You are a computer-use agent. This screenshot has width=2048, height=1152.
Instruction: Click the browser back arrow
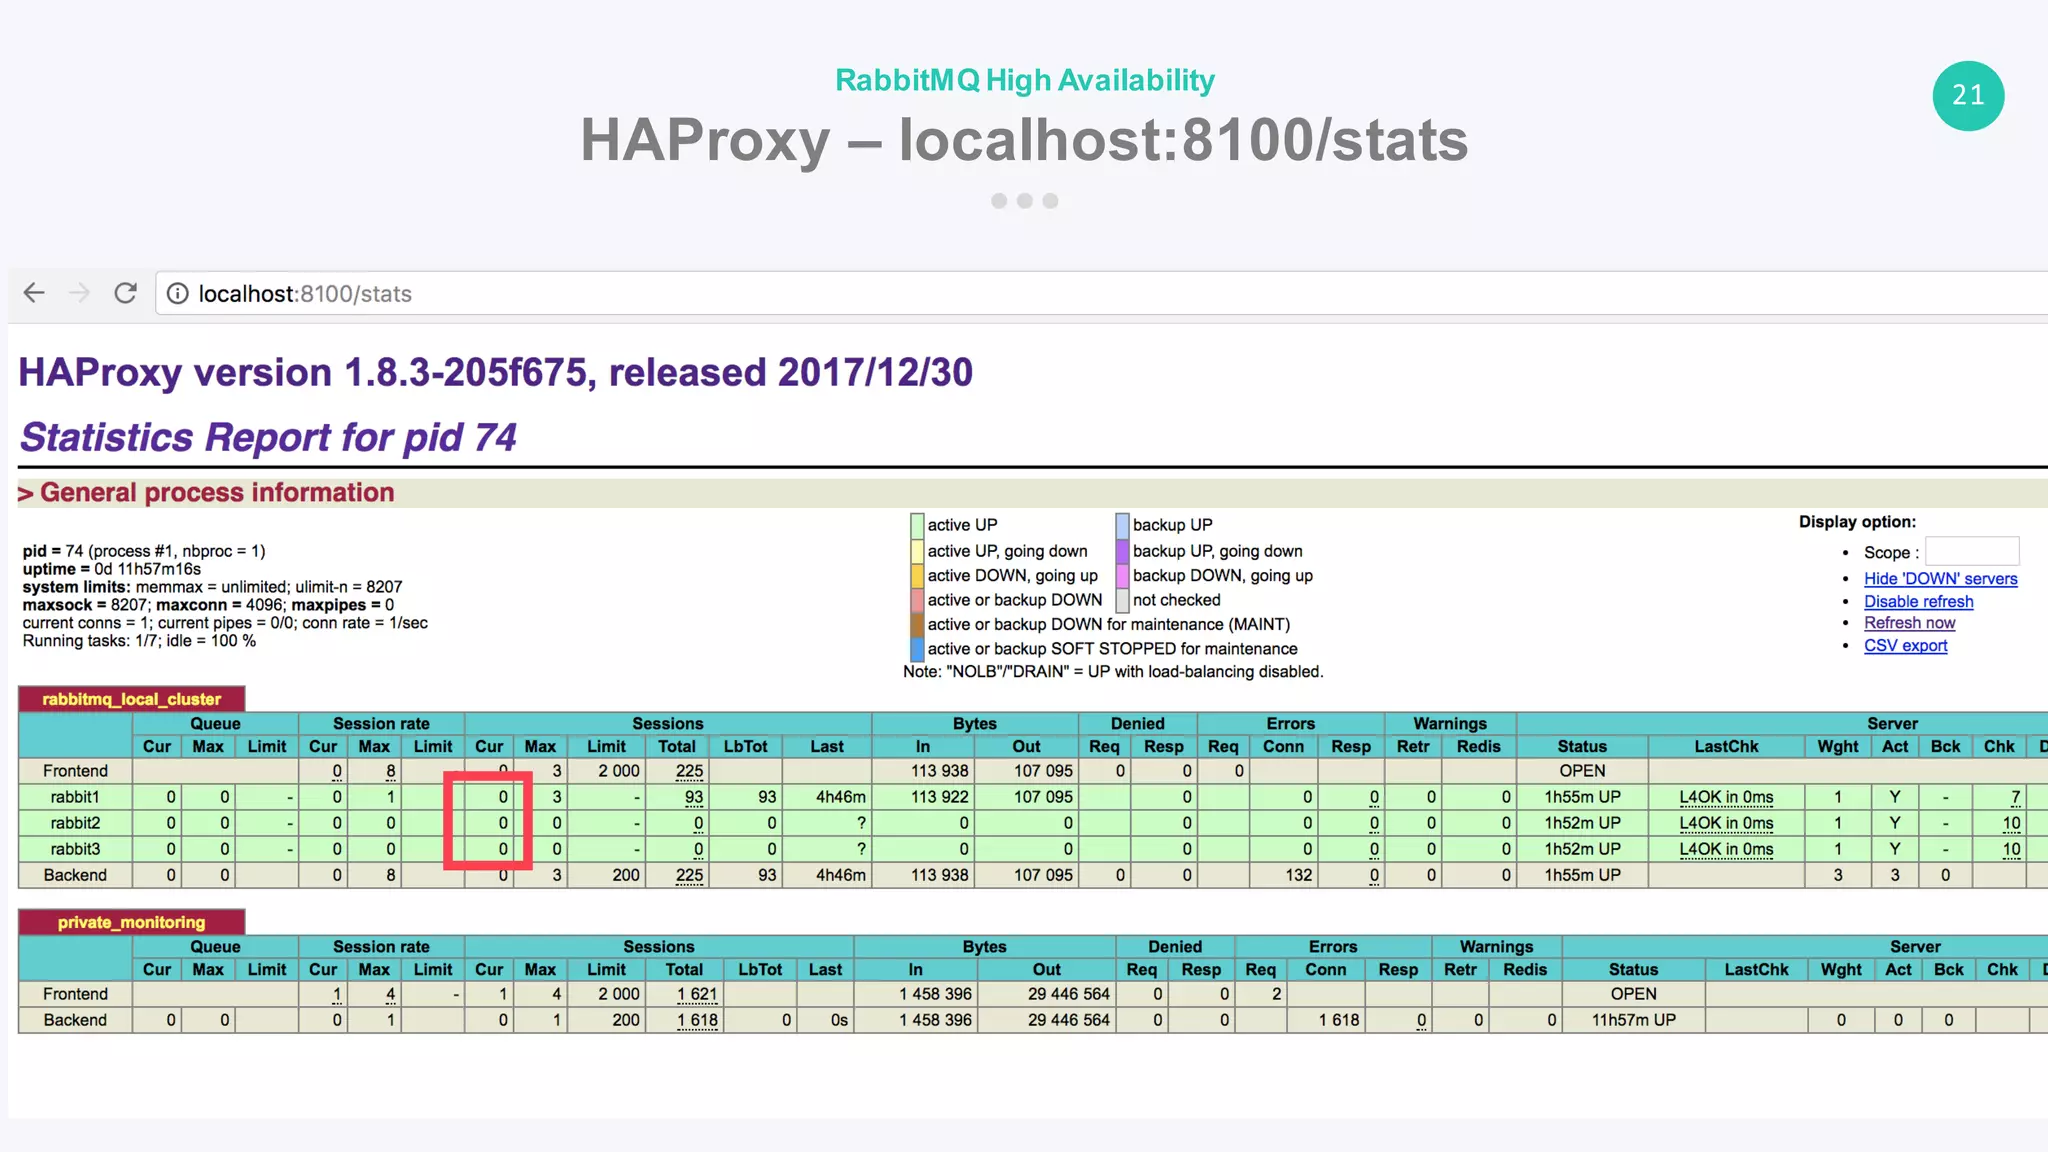point(35,293)
